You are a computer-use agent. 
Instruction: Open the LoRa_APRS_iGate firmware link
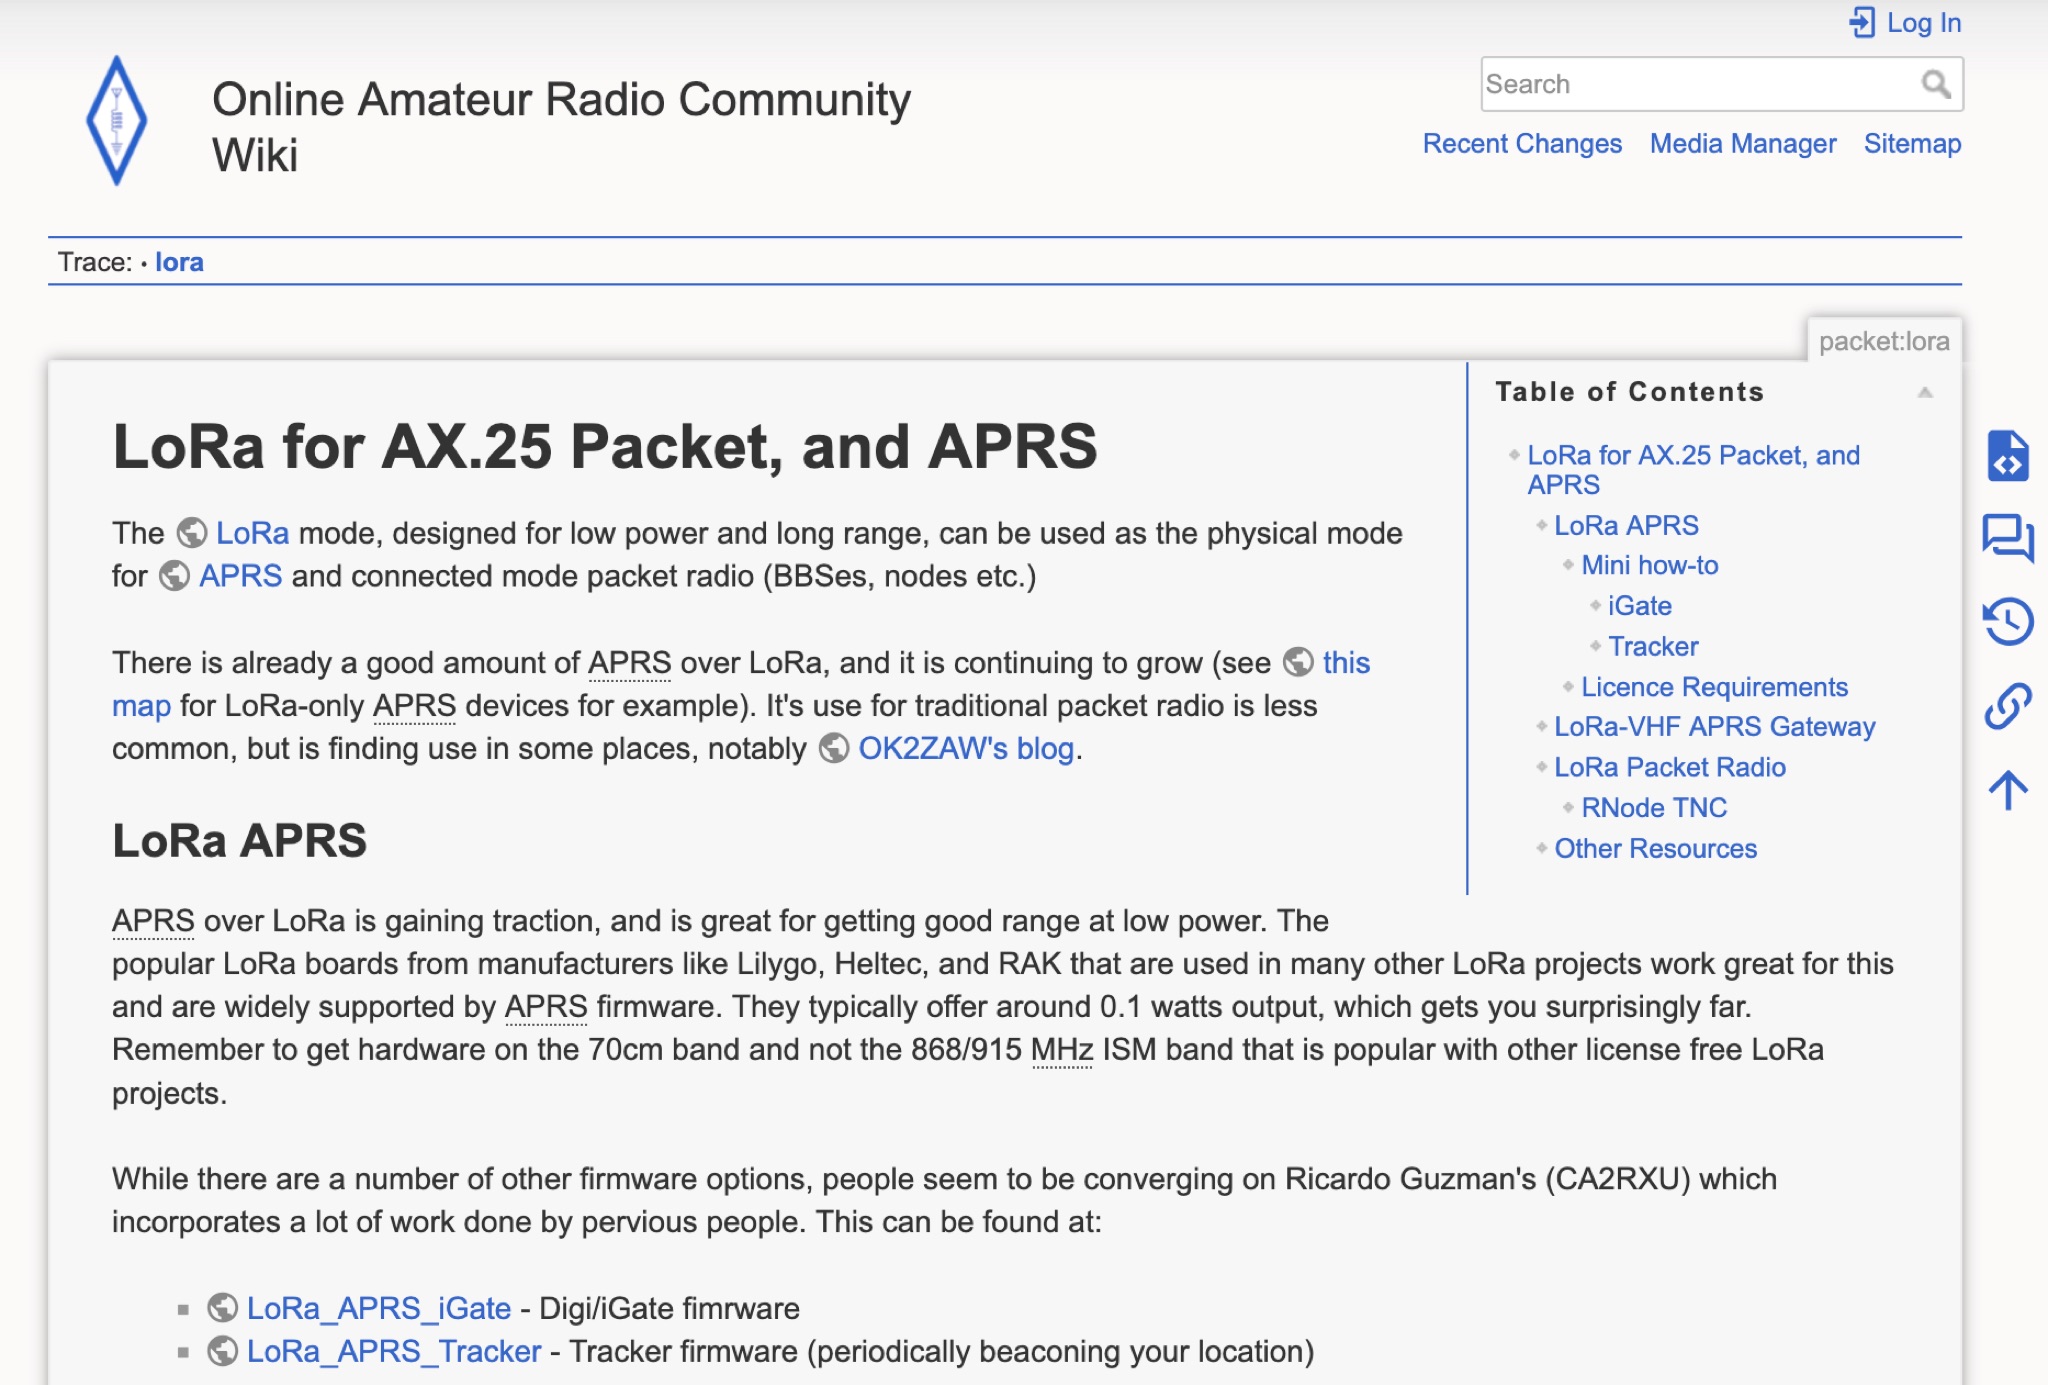click(x=378, y=1308)
